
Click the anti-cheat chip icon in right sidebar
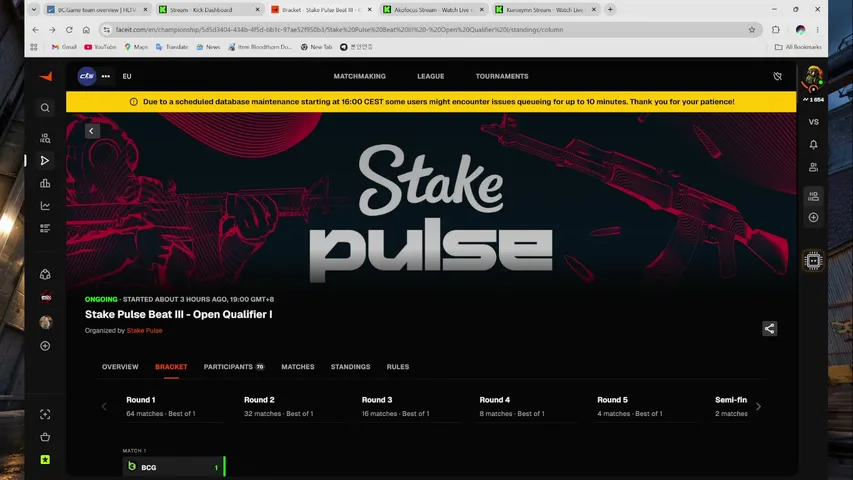(813, 261)
